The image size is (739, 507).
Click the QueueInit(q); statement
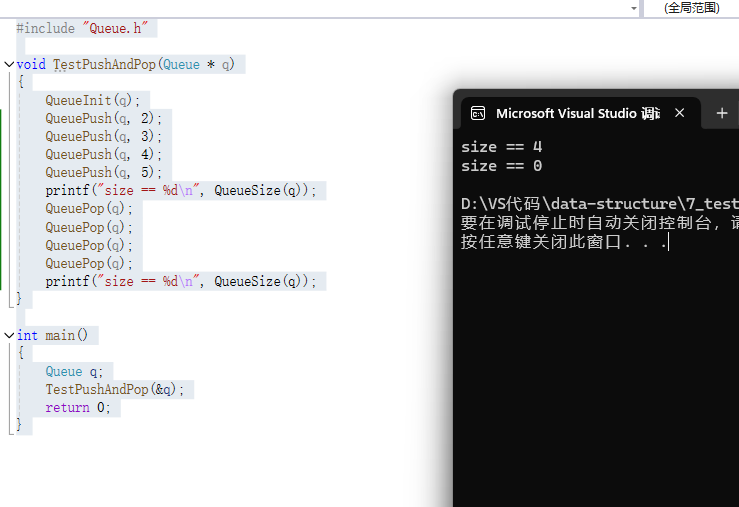92,100
